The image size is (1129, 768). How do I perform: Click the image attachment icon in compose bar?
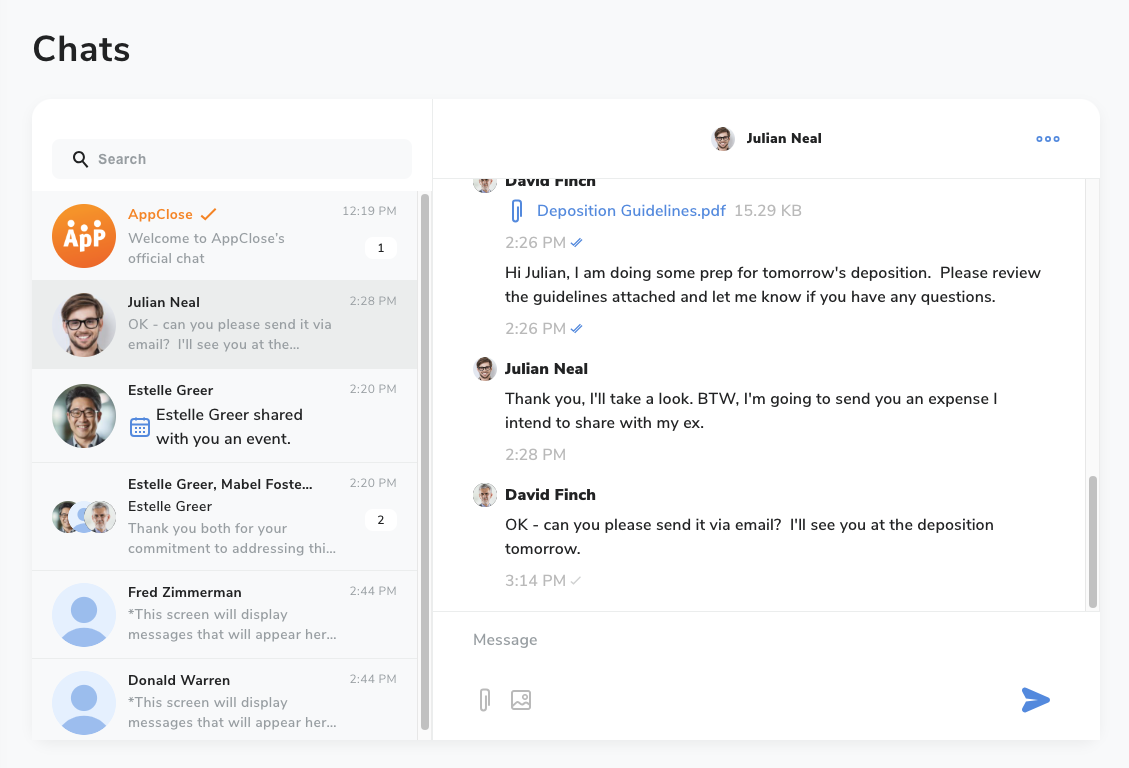point(520,700)
